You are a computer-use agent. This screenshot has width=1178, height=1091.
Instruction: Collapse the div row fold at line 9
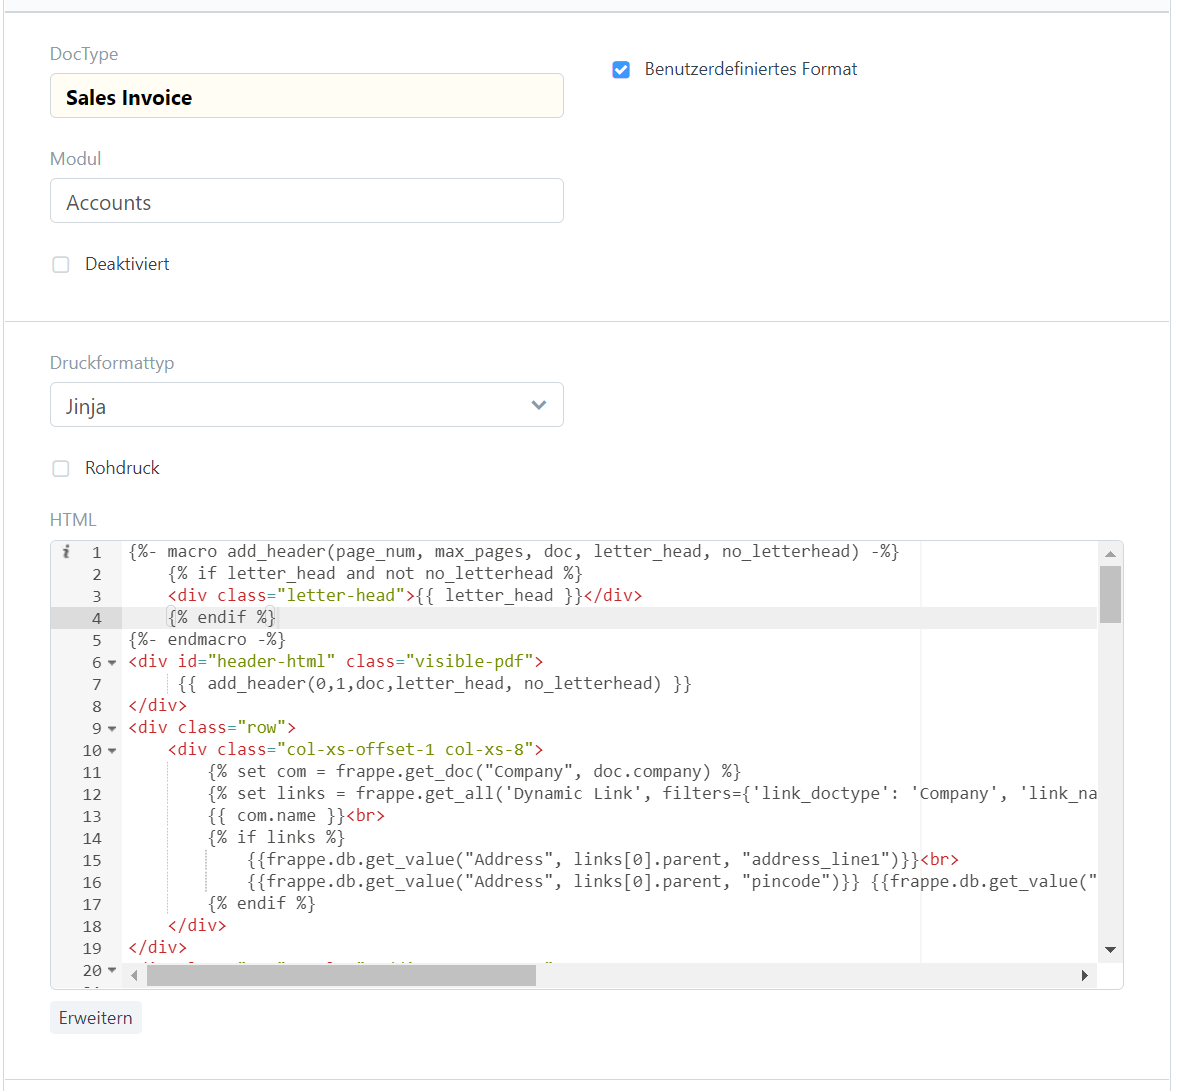pyautogui.click(x=112, y=729)
